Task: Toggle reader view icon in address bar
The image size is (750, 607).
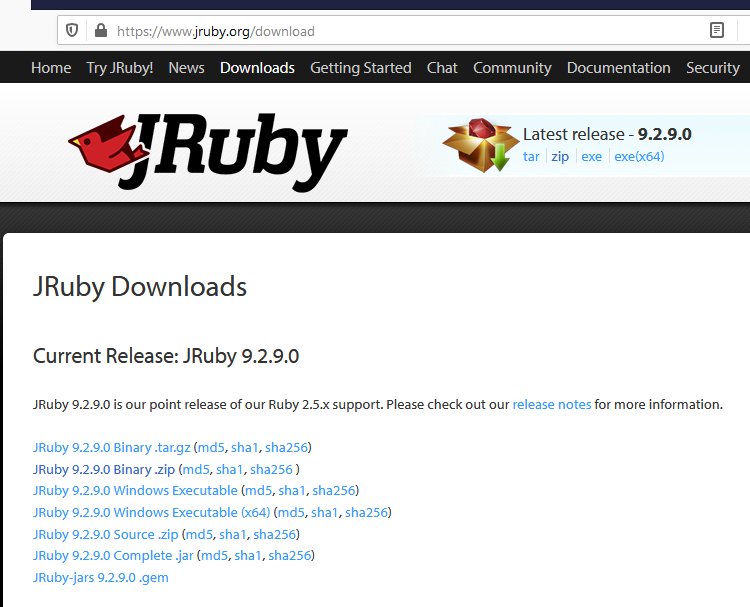Action: 717,30
